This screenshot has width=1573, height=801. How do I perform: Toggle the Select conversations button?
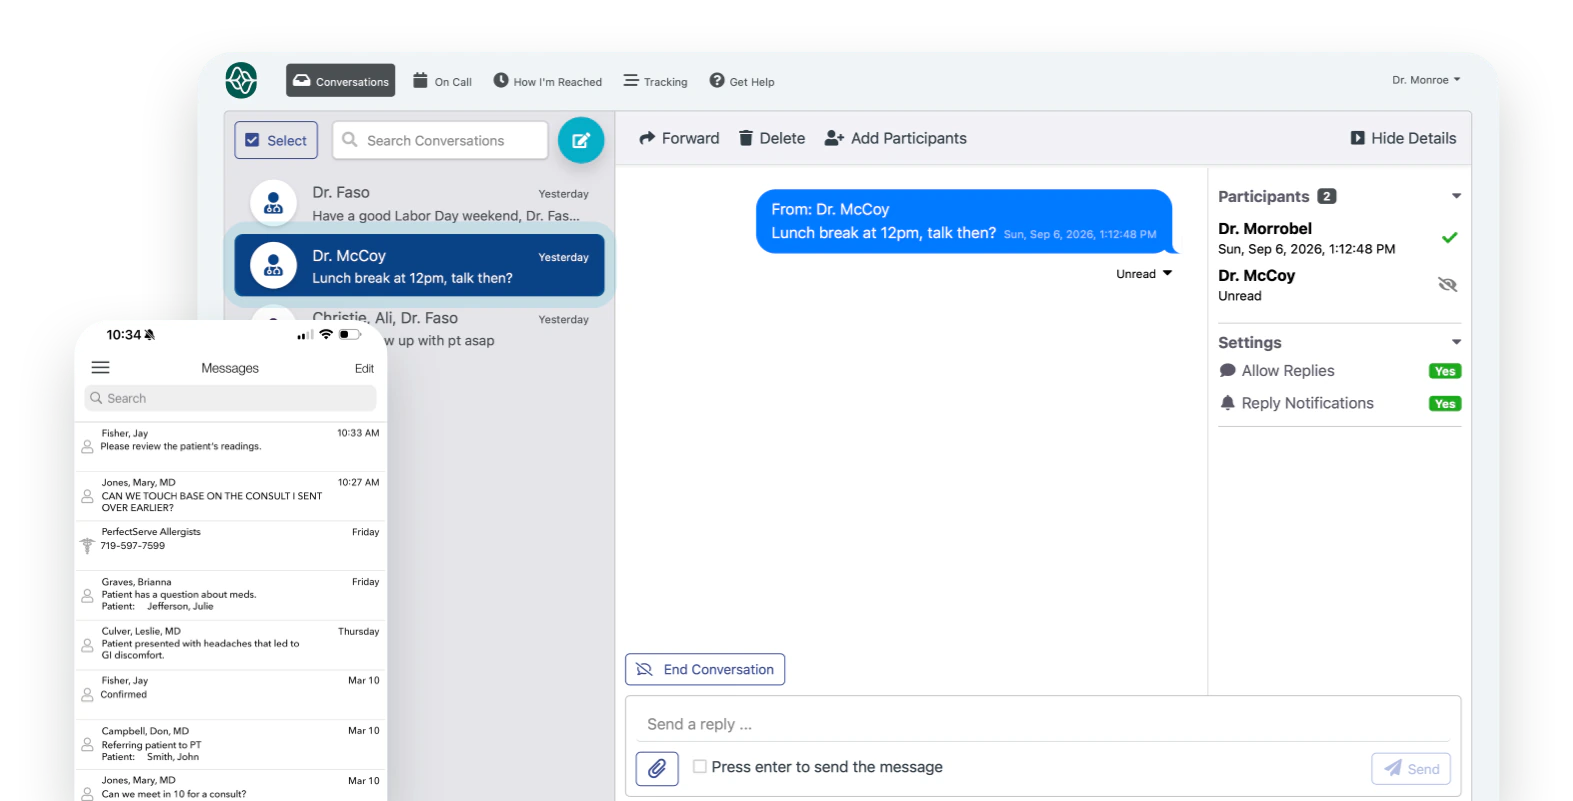(276, 140)
